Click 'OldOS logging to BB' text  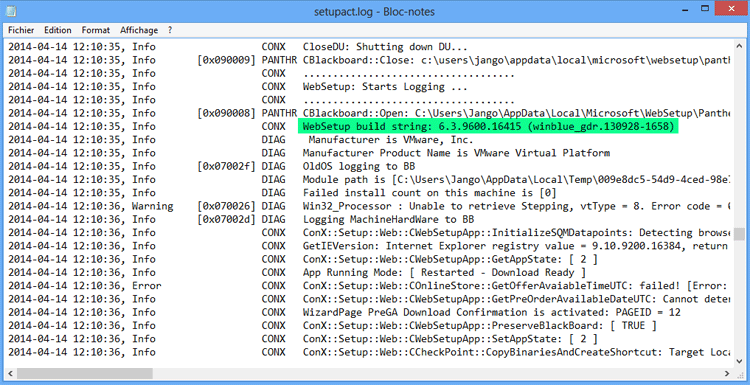[359, 166]
